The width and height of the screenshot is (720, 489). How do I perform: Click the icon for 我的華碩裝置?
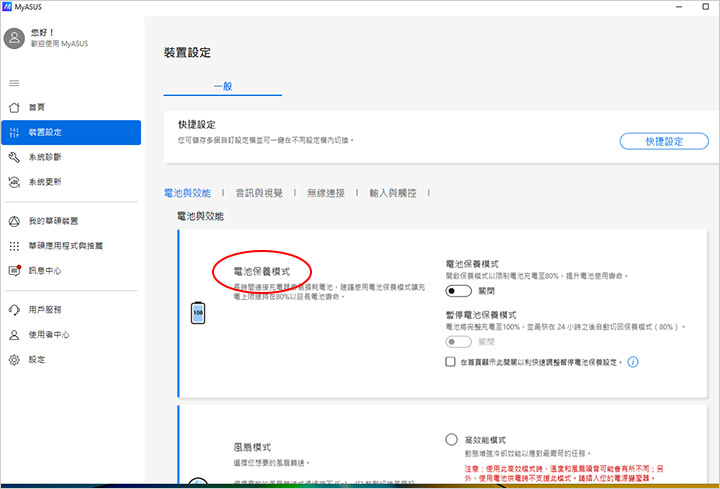pyautogui.click(x=14, y=221)
